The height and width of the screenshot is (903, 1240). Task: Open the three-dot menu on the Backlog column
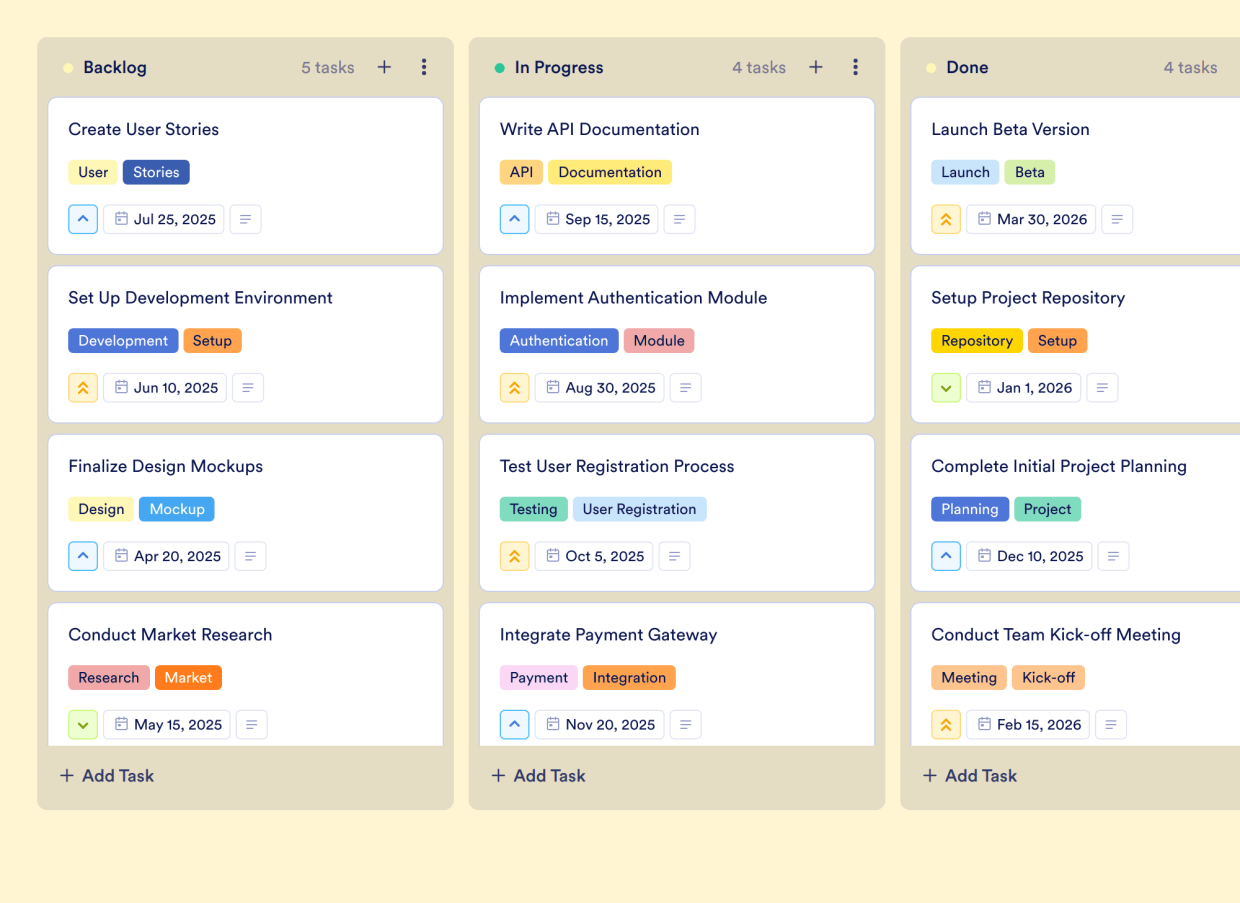click(x=424, y=67)
